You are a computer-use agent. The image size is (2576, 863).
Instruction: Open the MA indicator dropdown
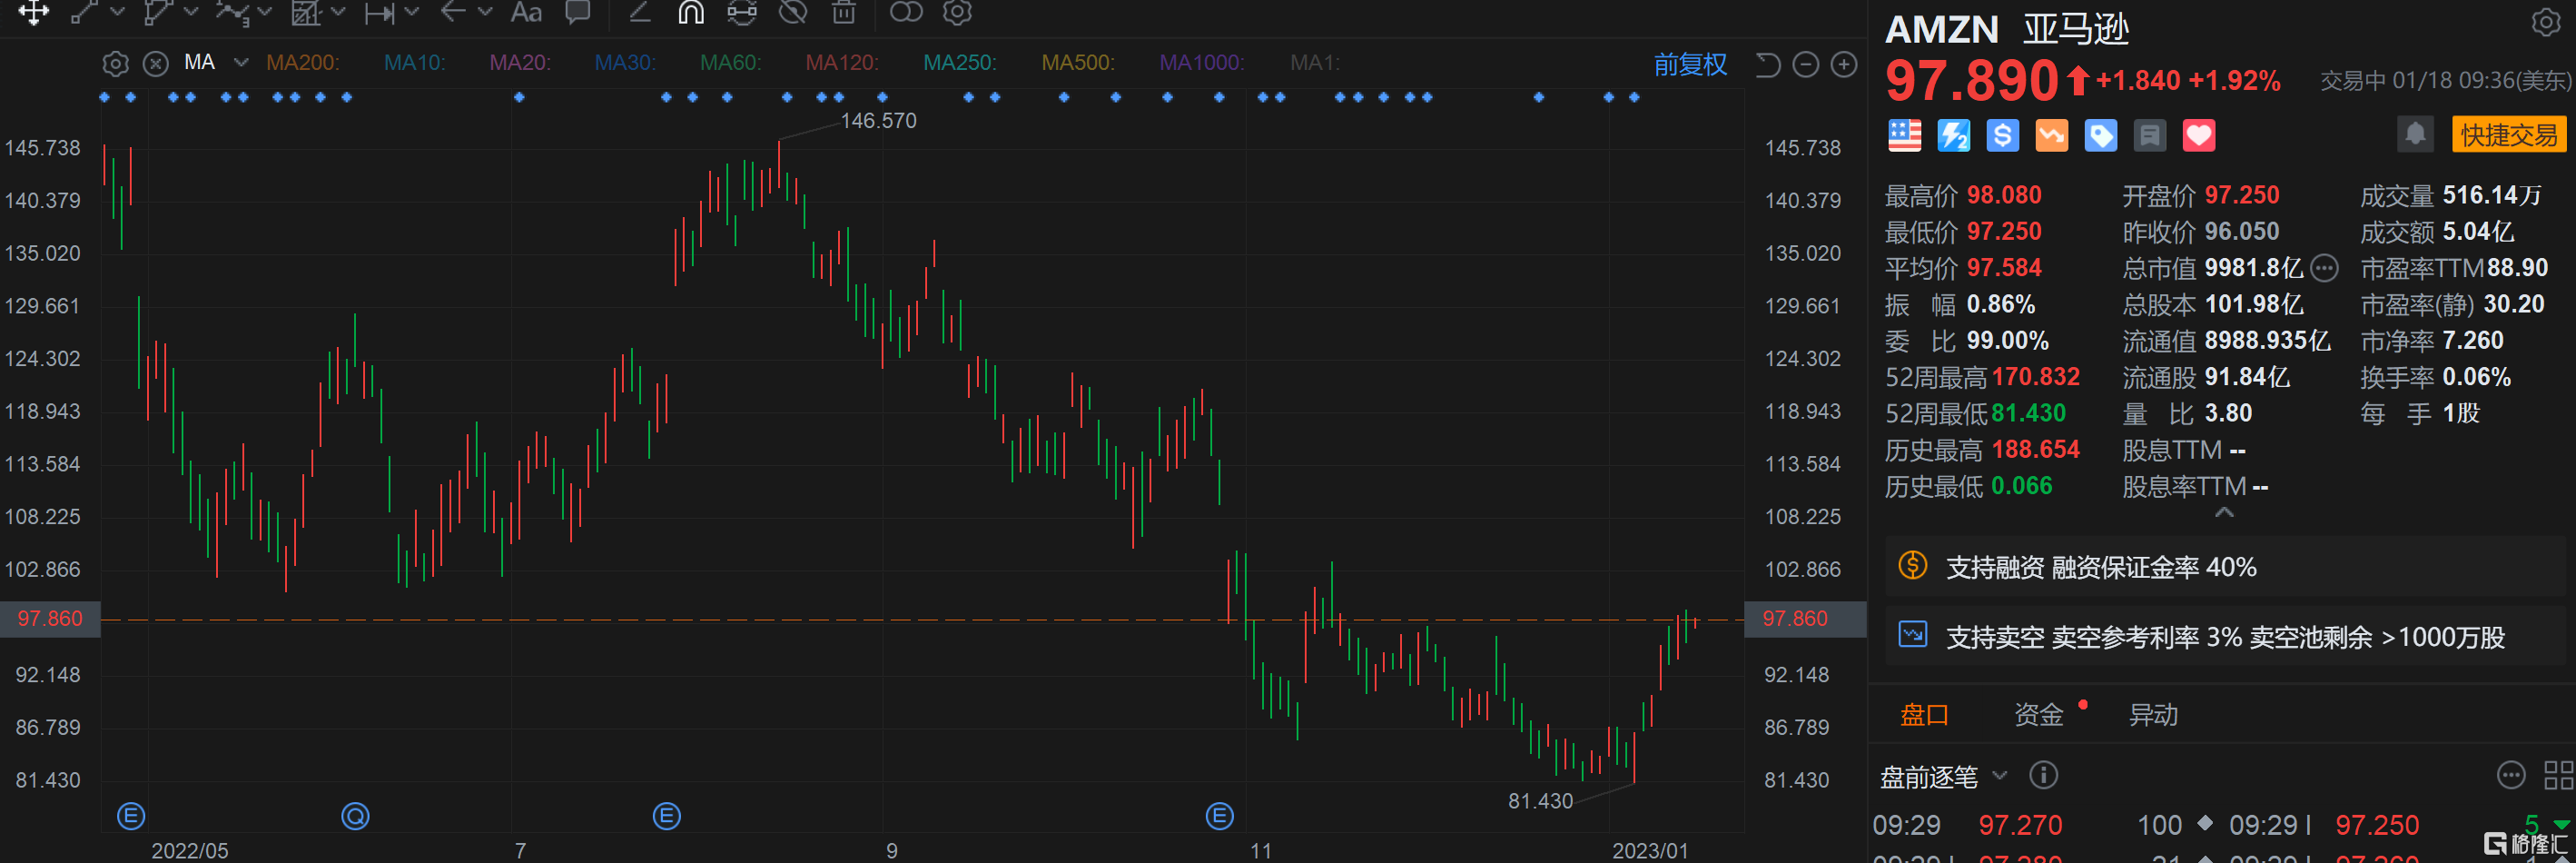(x=241, y=63)
